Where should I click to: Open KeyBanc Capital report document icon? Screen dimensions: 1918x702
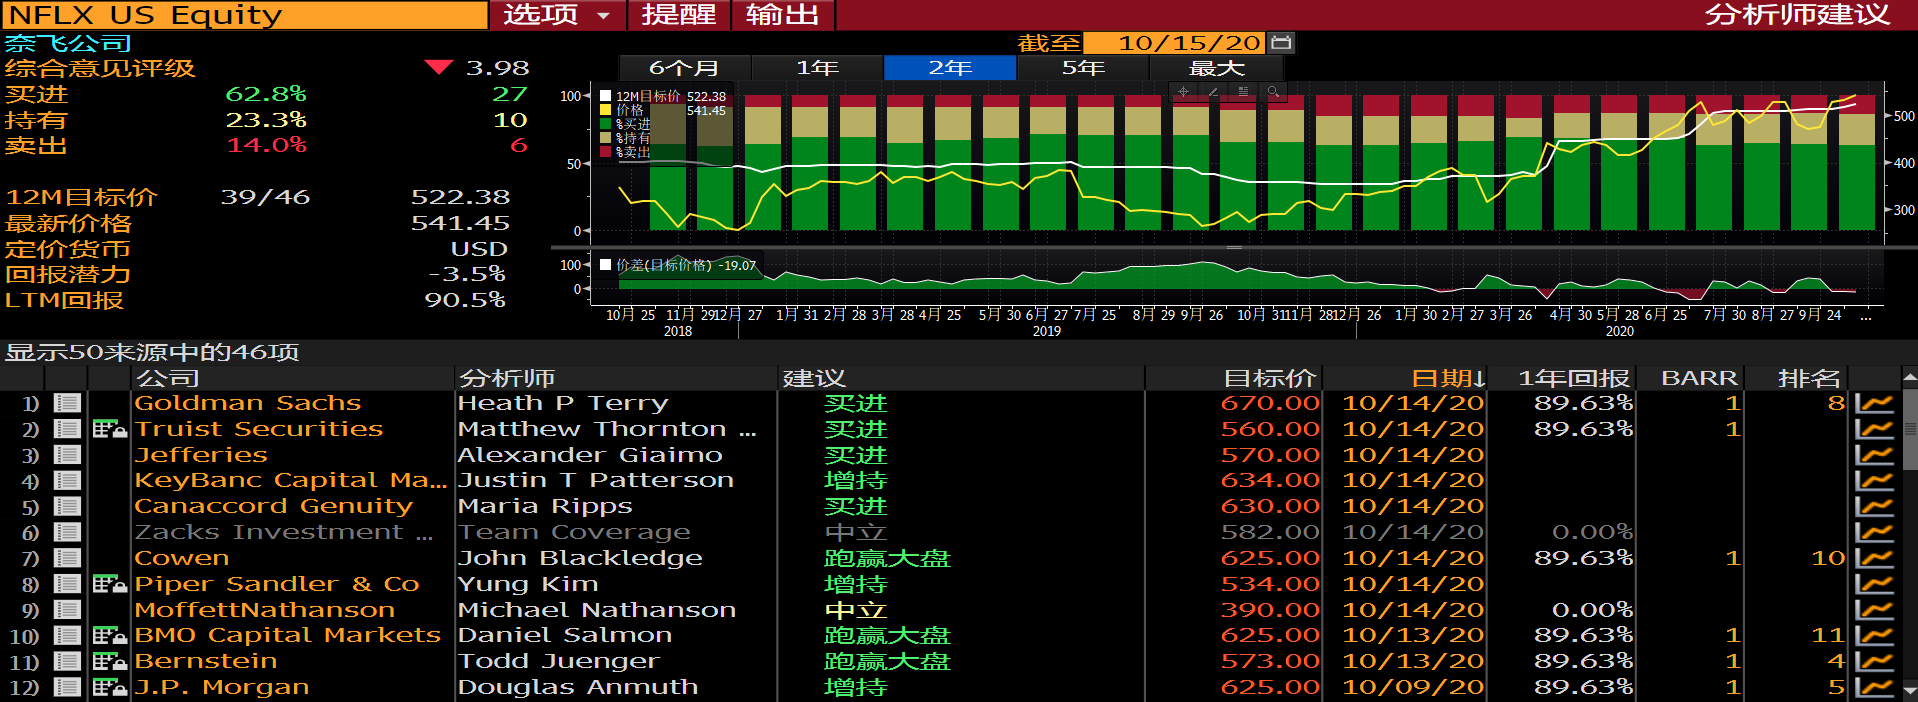coord(68,481)
